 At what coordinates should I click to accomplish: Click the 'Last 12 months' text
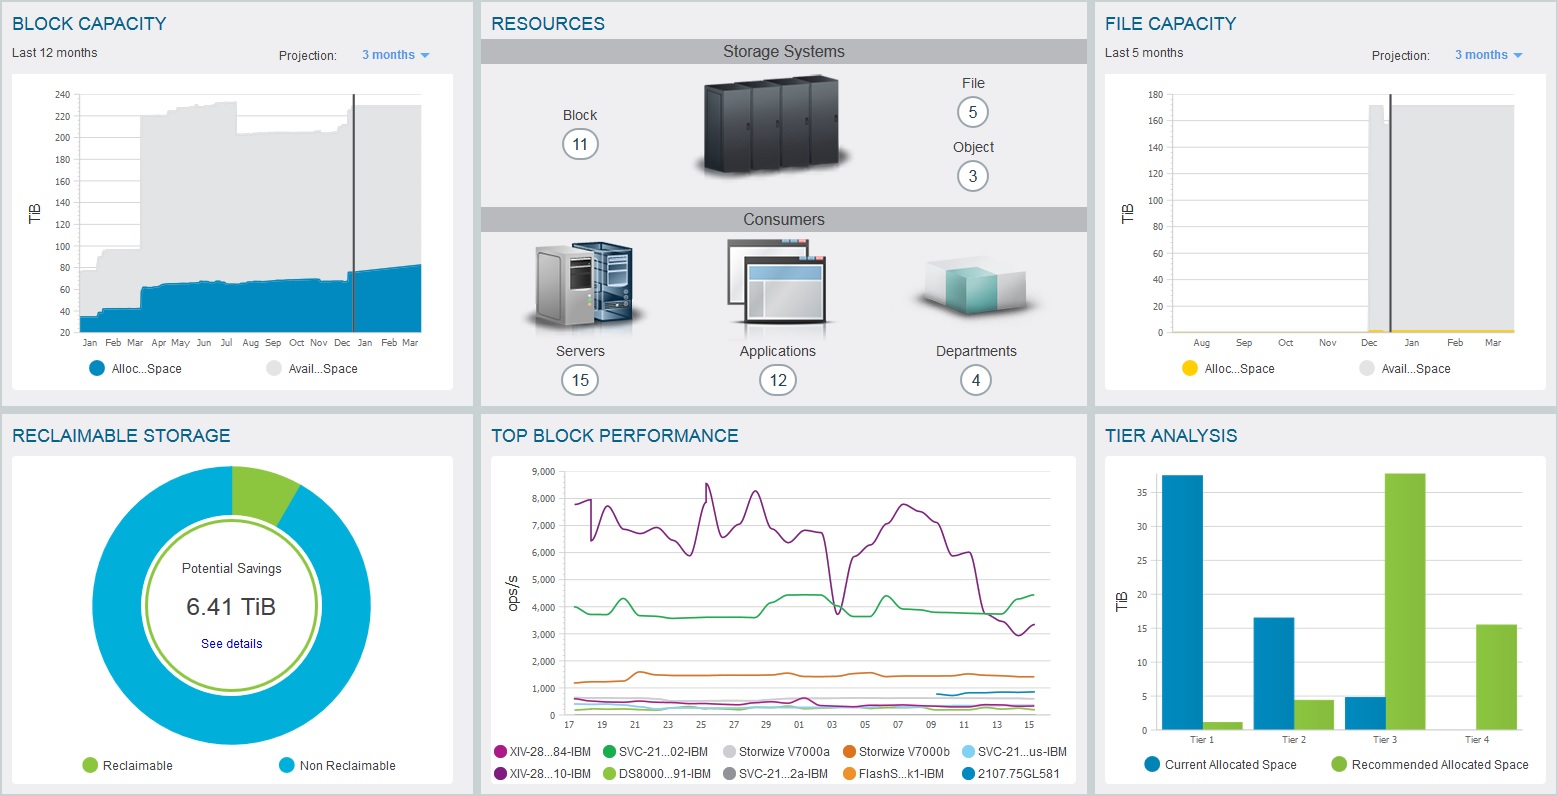click(x=55, y=53)
